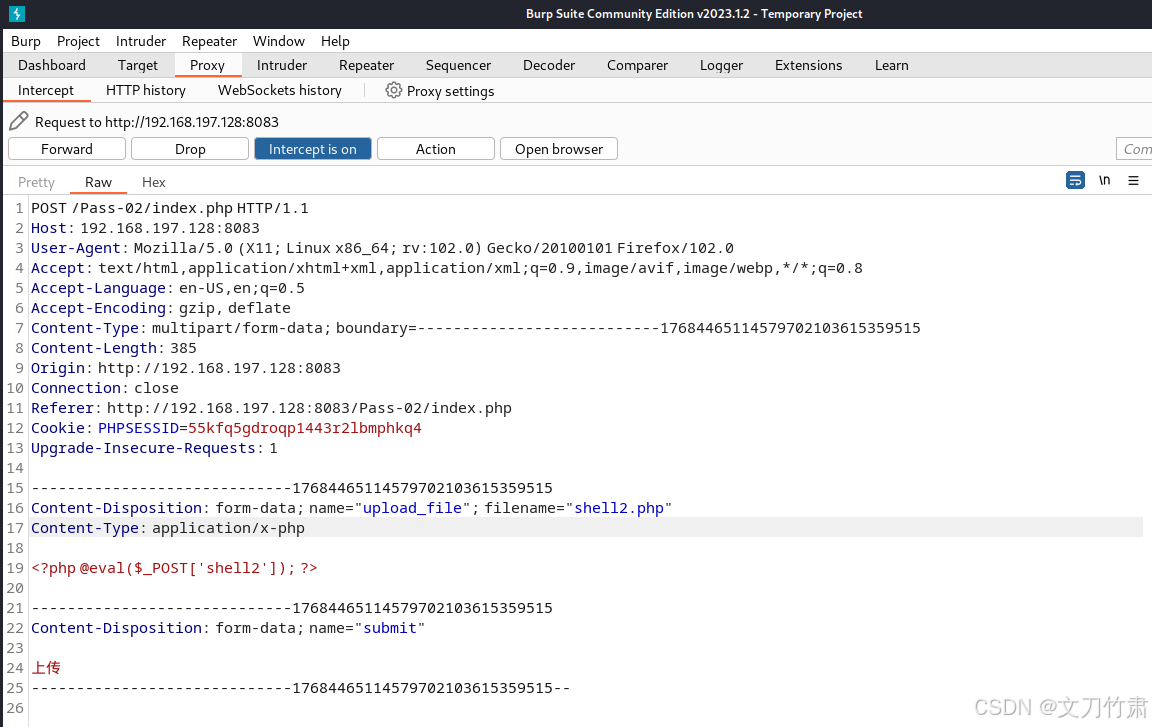Click the Upgrade-Insecure-Requests line

coord(154,448)
